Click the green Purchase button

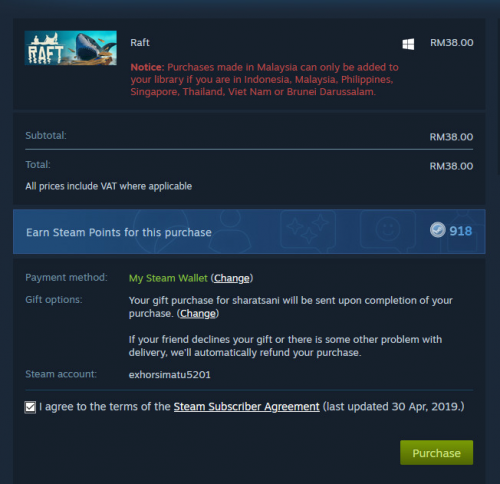[436, 453]
